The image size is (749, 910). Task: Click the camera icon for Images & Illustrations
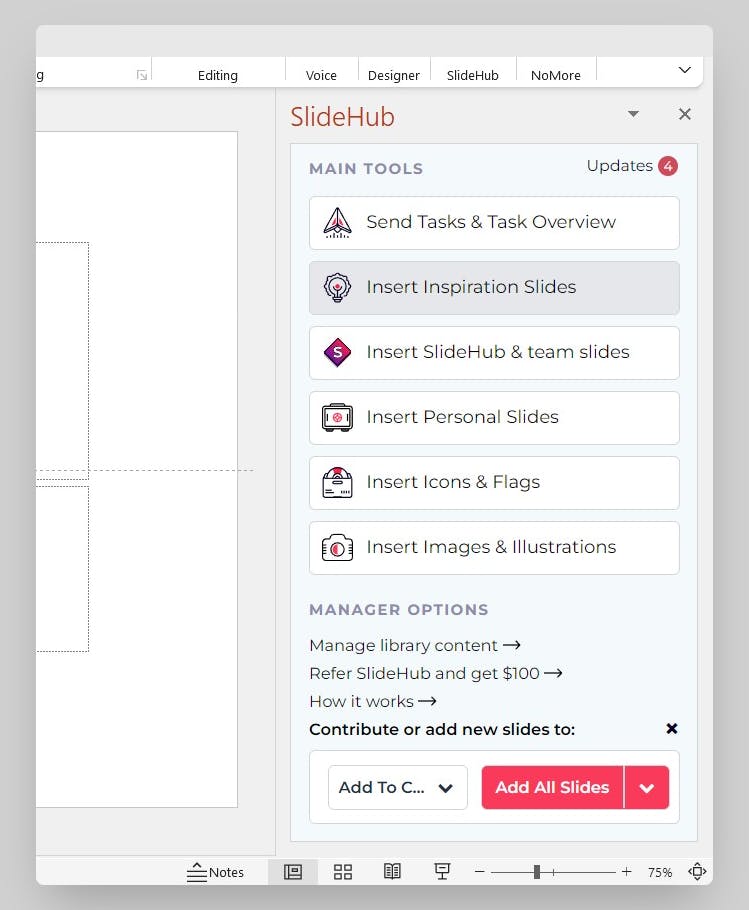[x=337, y=547]
